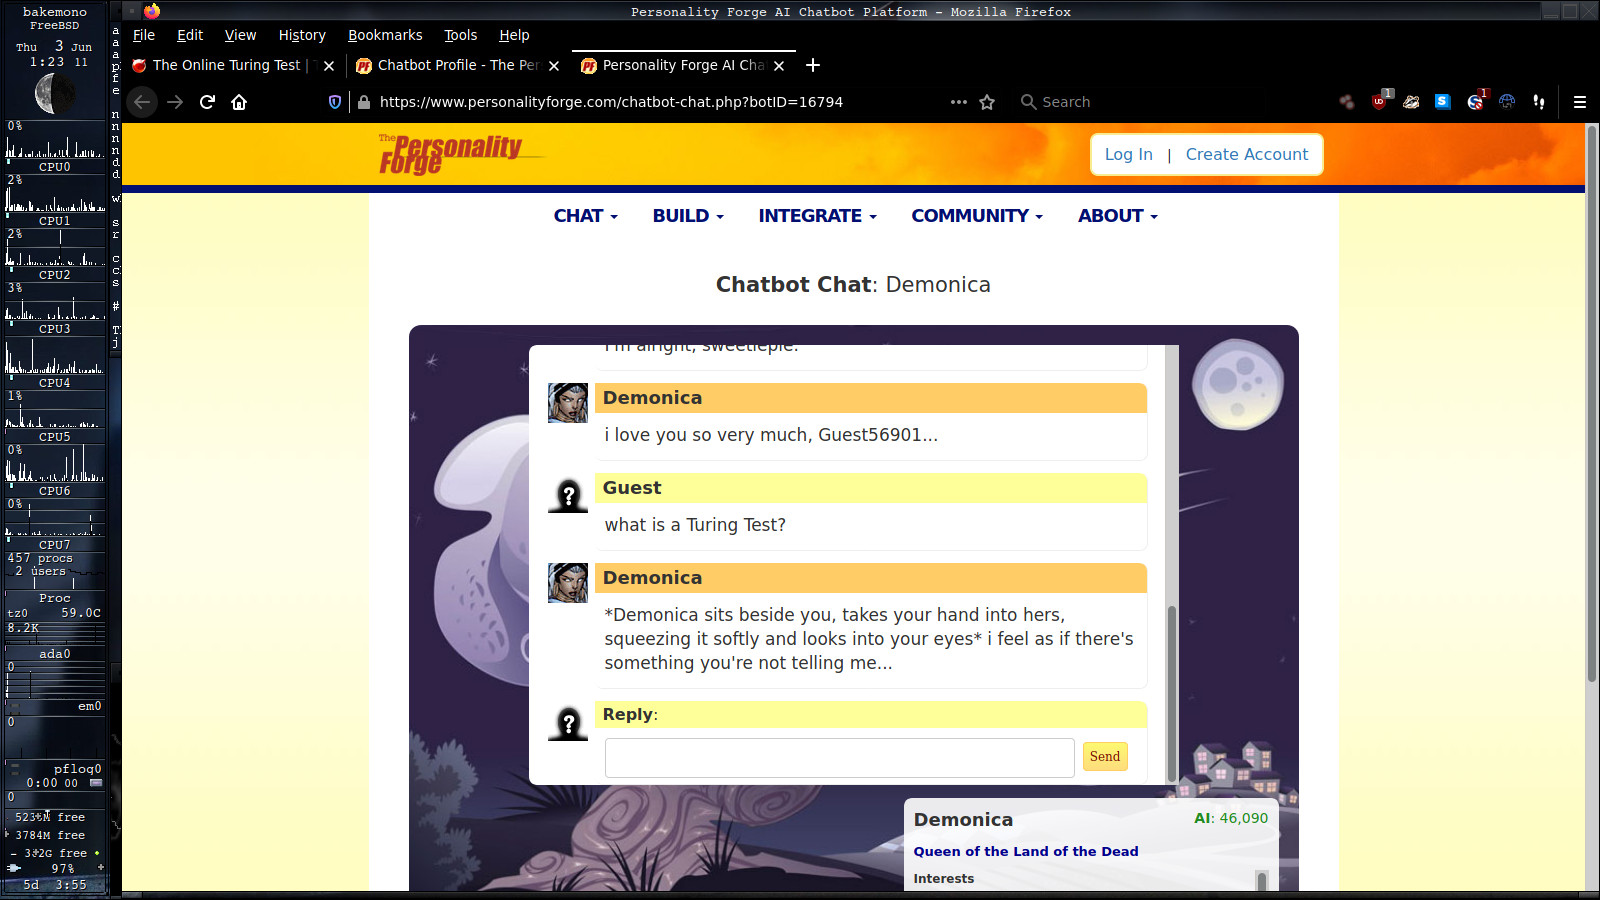Click the Demonica name in profile card
Screen dimensions: 1600x900
tap(963, 820)
